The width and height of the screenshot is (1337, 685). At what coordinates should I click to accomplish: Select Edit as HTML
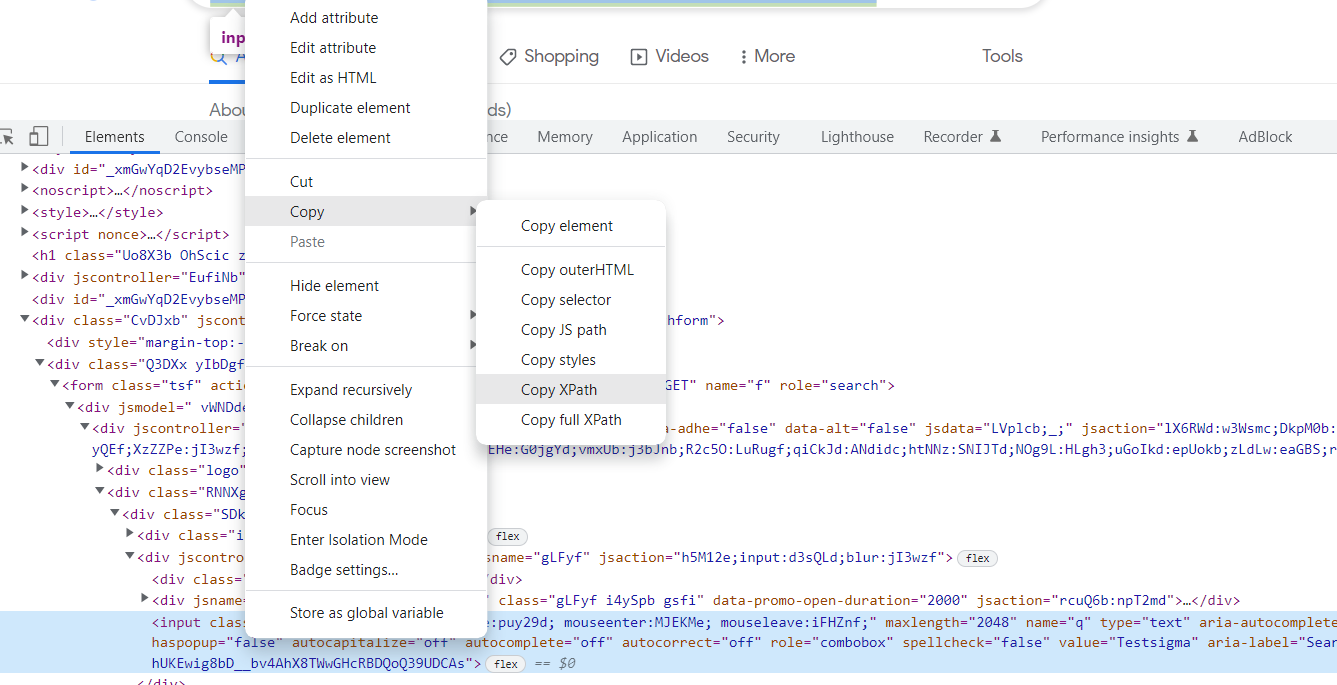tap(366, 78)
